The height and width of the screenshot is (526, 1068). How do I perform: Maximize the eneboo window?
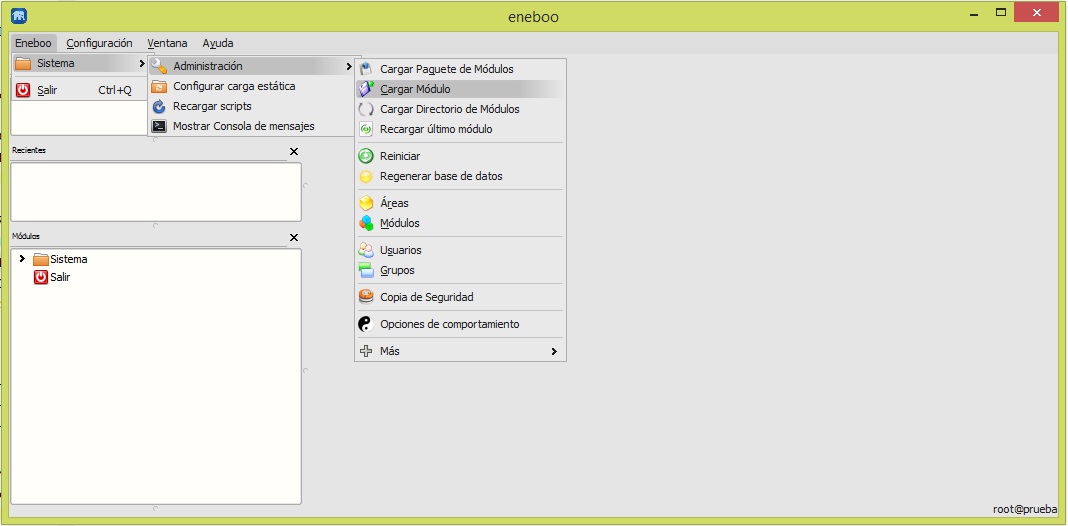(x=1001, y=12)
